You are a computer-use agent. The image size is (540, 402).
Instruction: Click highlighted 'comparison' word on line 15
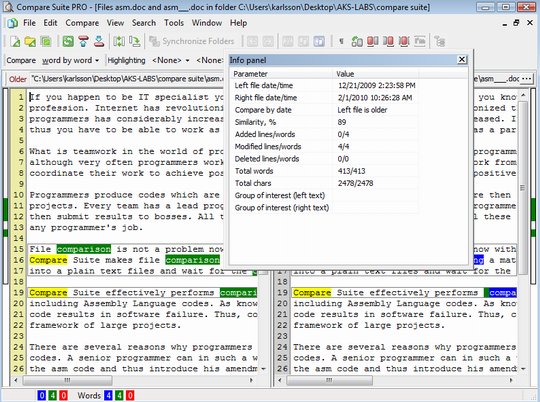tap(84, 249)
